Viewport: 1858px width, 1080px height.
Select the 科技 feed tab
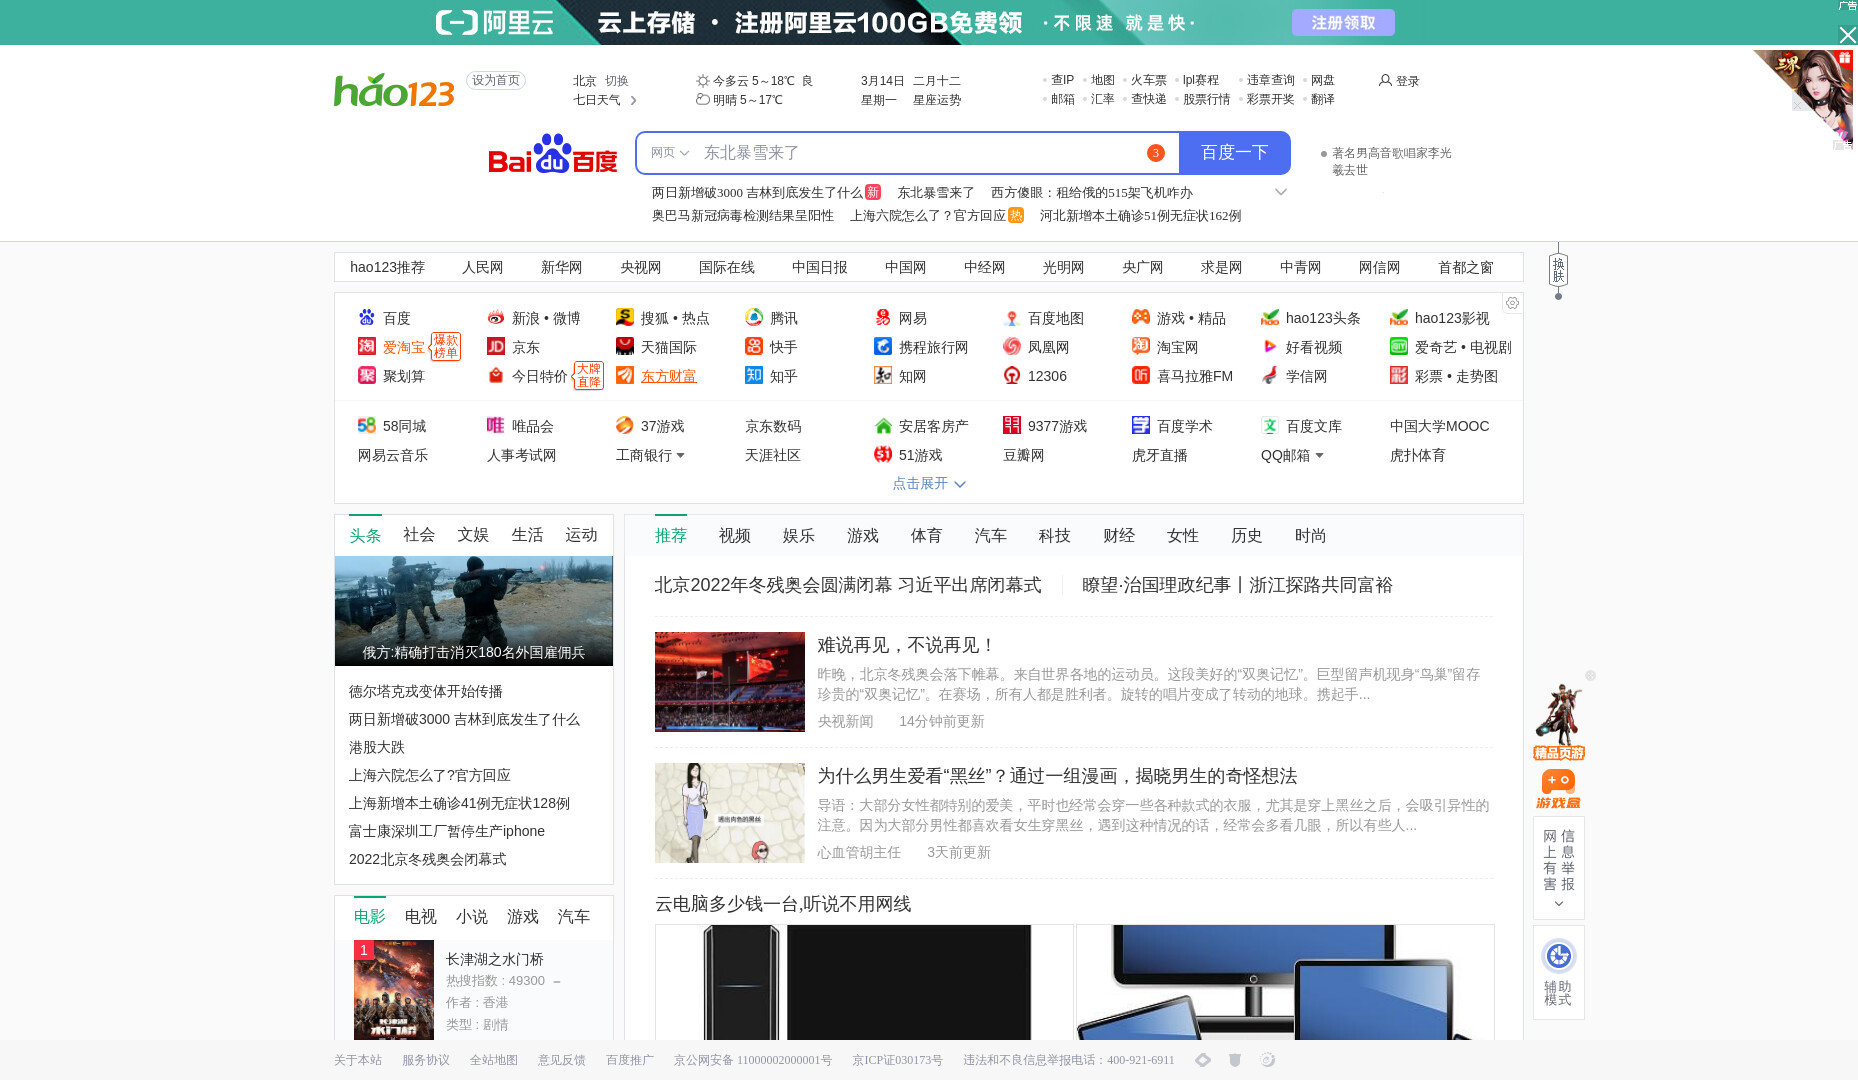pos(1055,536)
